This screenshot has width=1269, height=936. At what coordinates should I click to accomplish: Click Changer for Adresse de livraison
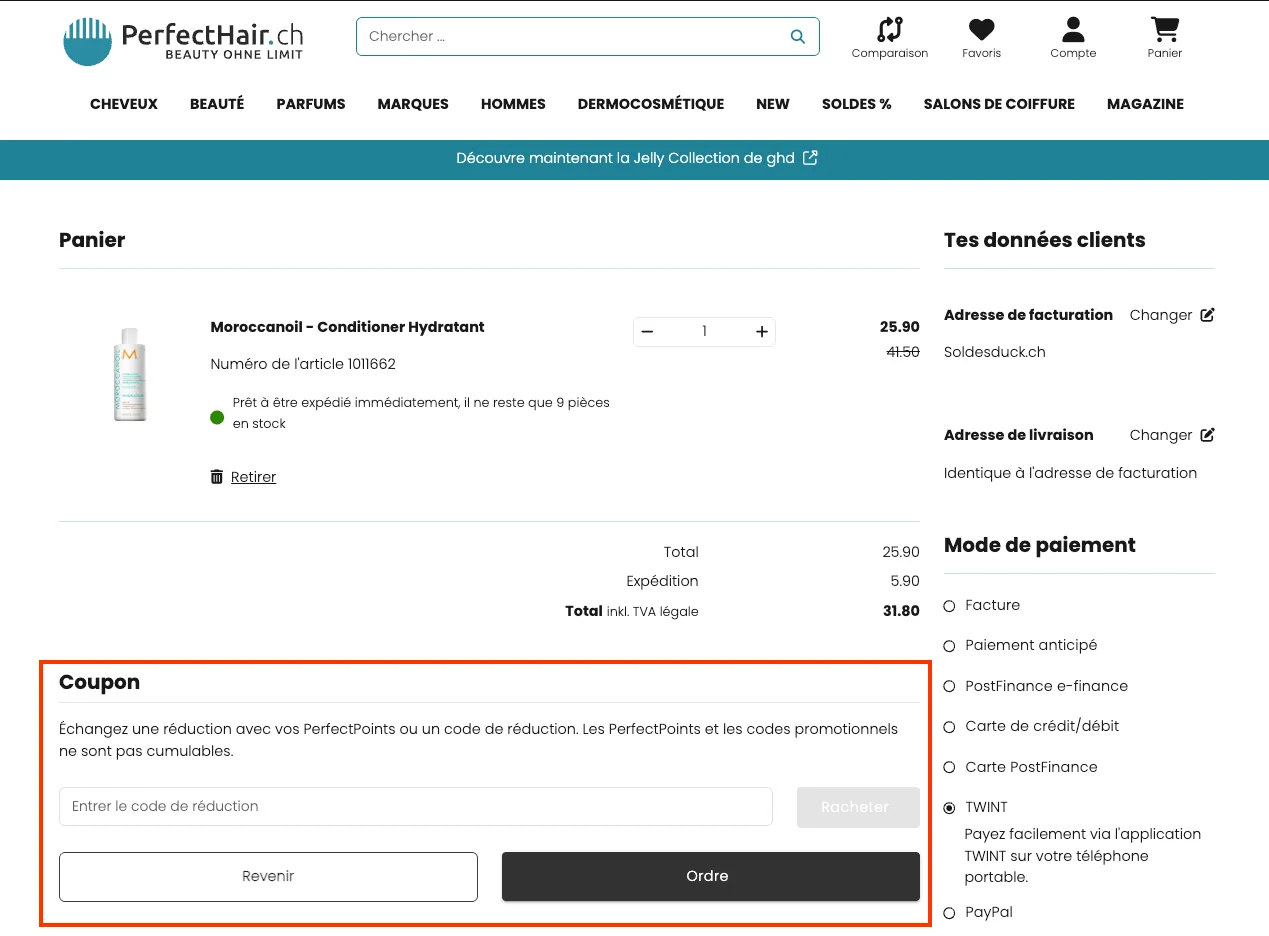click(x=1161, y=435)
